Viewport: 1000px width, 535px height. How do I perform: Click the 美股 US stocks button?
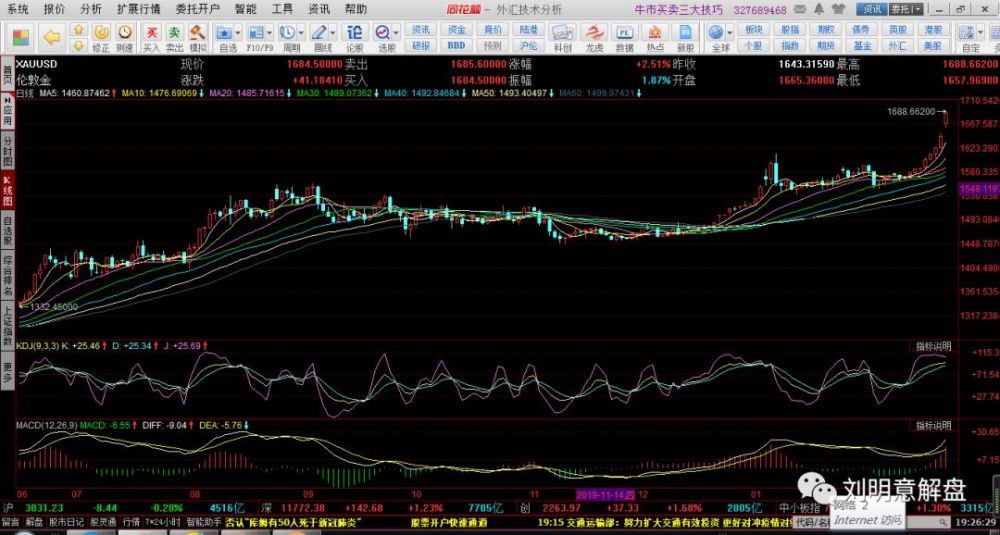click(x=932, y=45)
